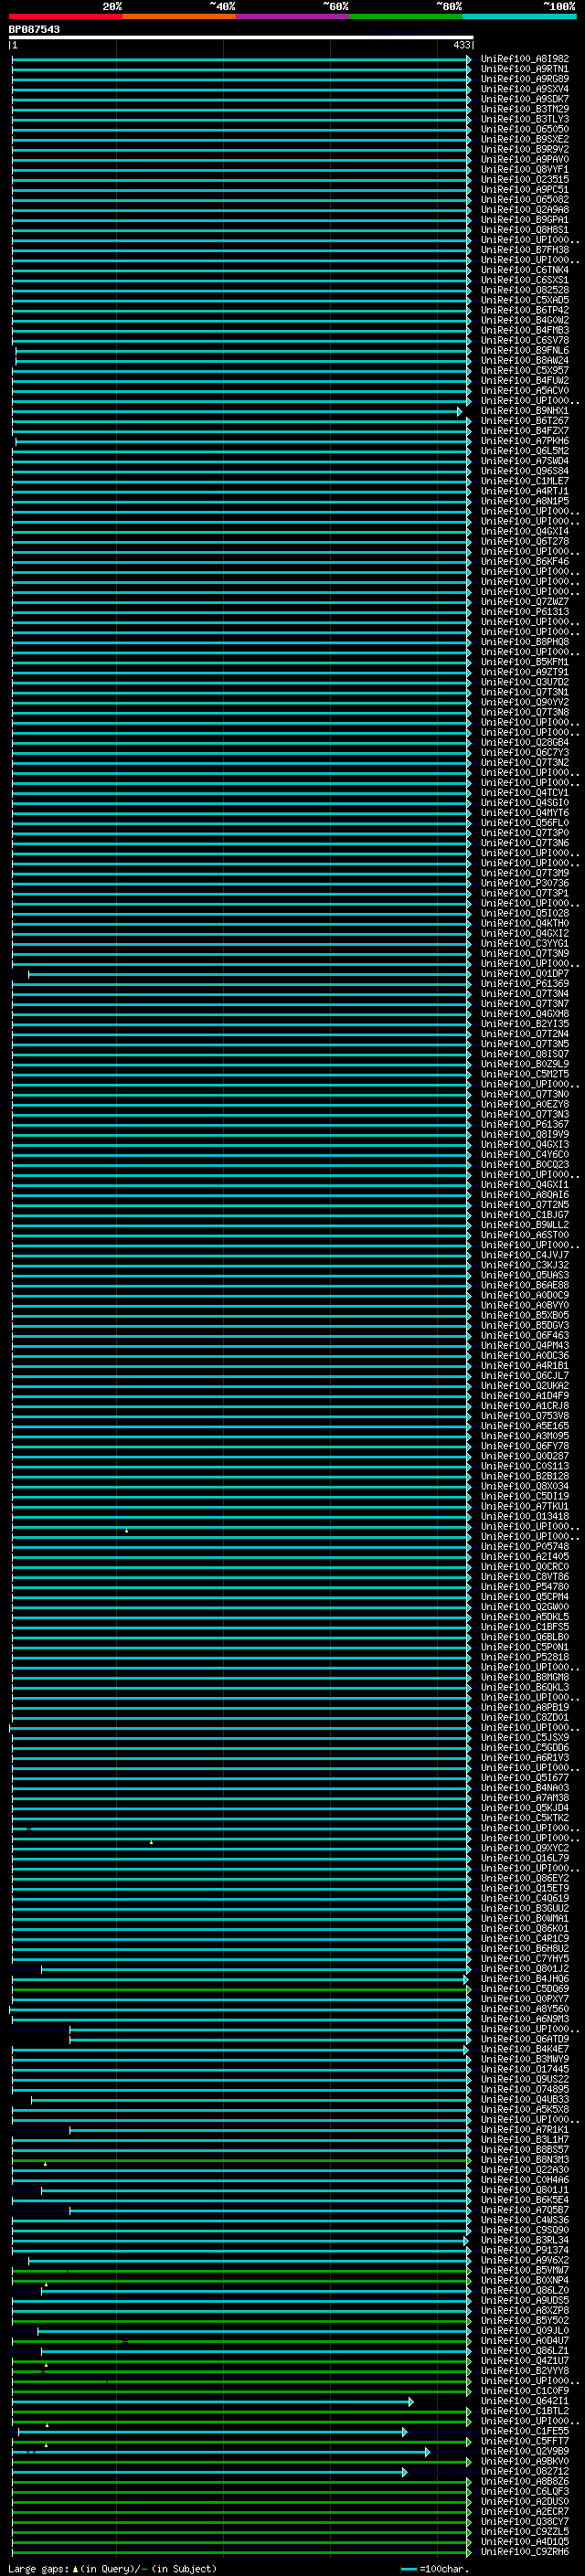This screenshot has height=2576, width=585.
Task: Select hit label UniRef100_Q5UAS3
Action: [x=524, y=1275]
